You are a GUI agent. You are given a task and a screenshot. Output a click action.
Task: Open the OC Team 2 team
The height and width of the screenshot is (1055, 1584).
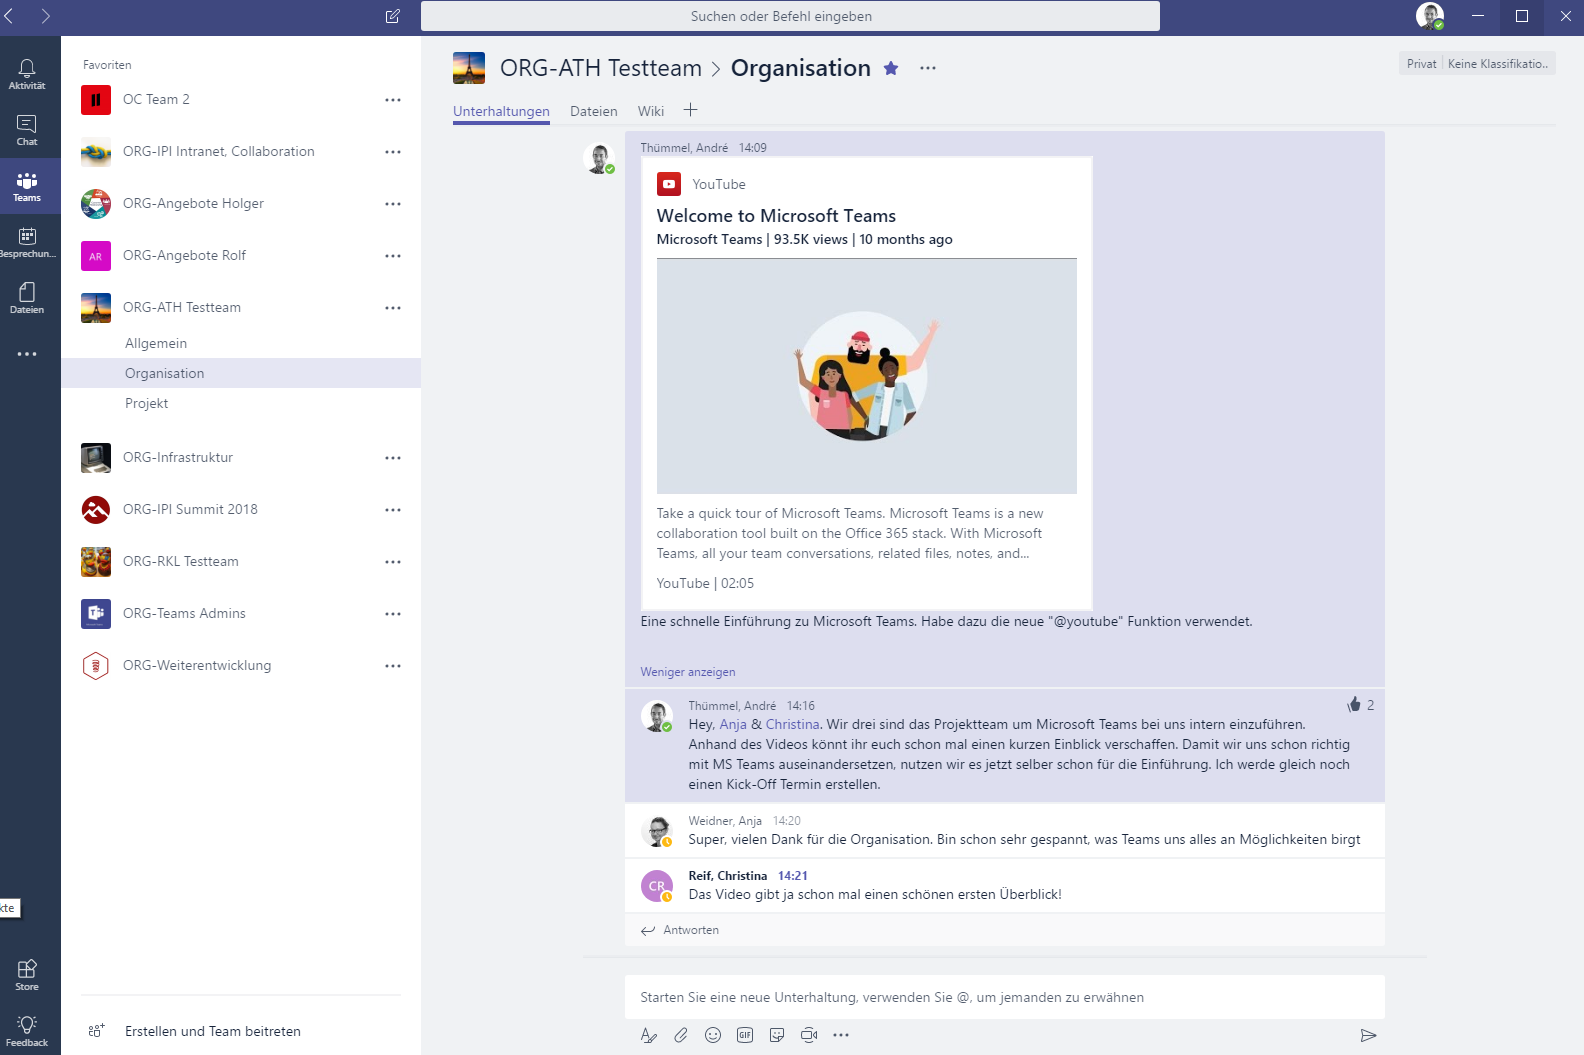tap(241, 99)
